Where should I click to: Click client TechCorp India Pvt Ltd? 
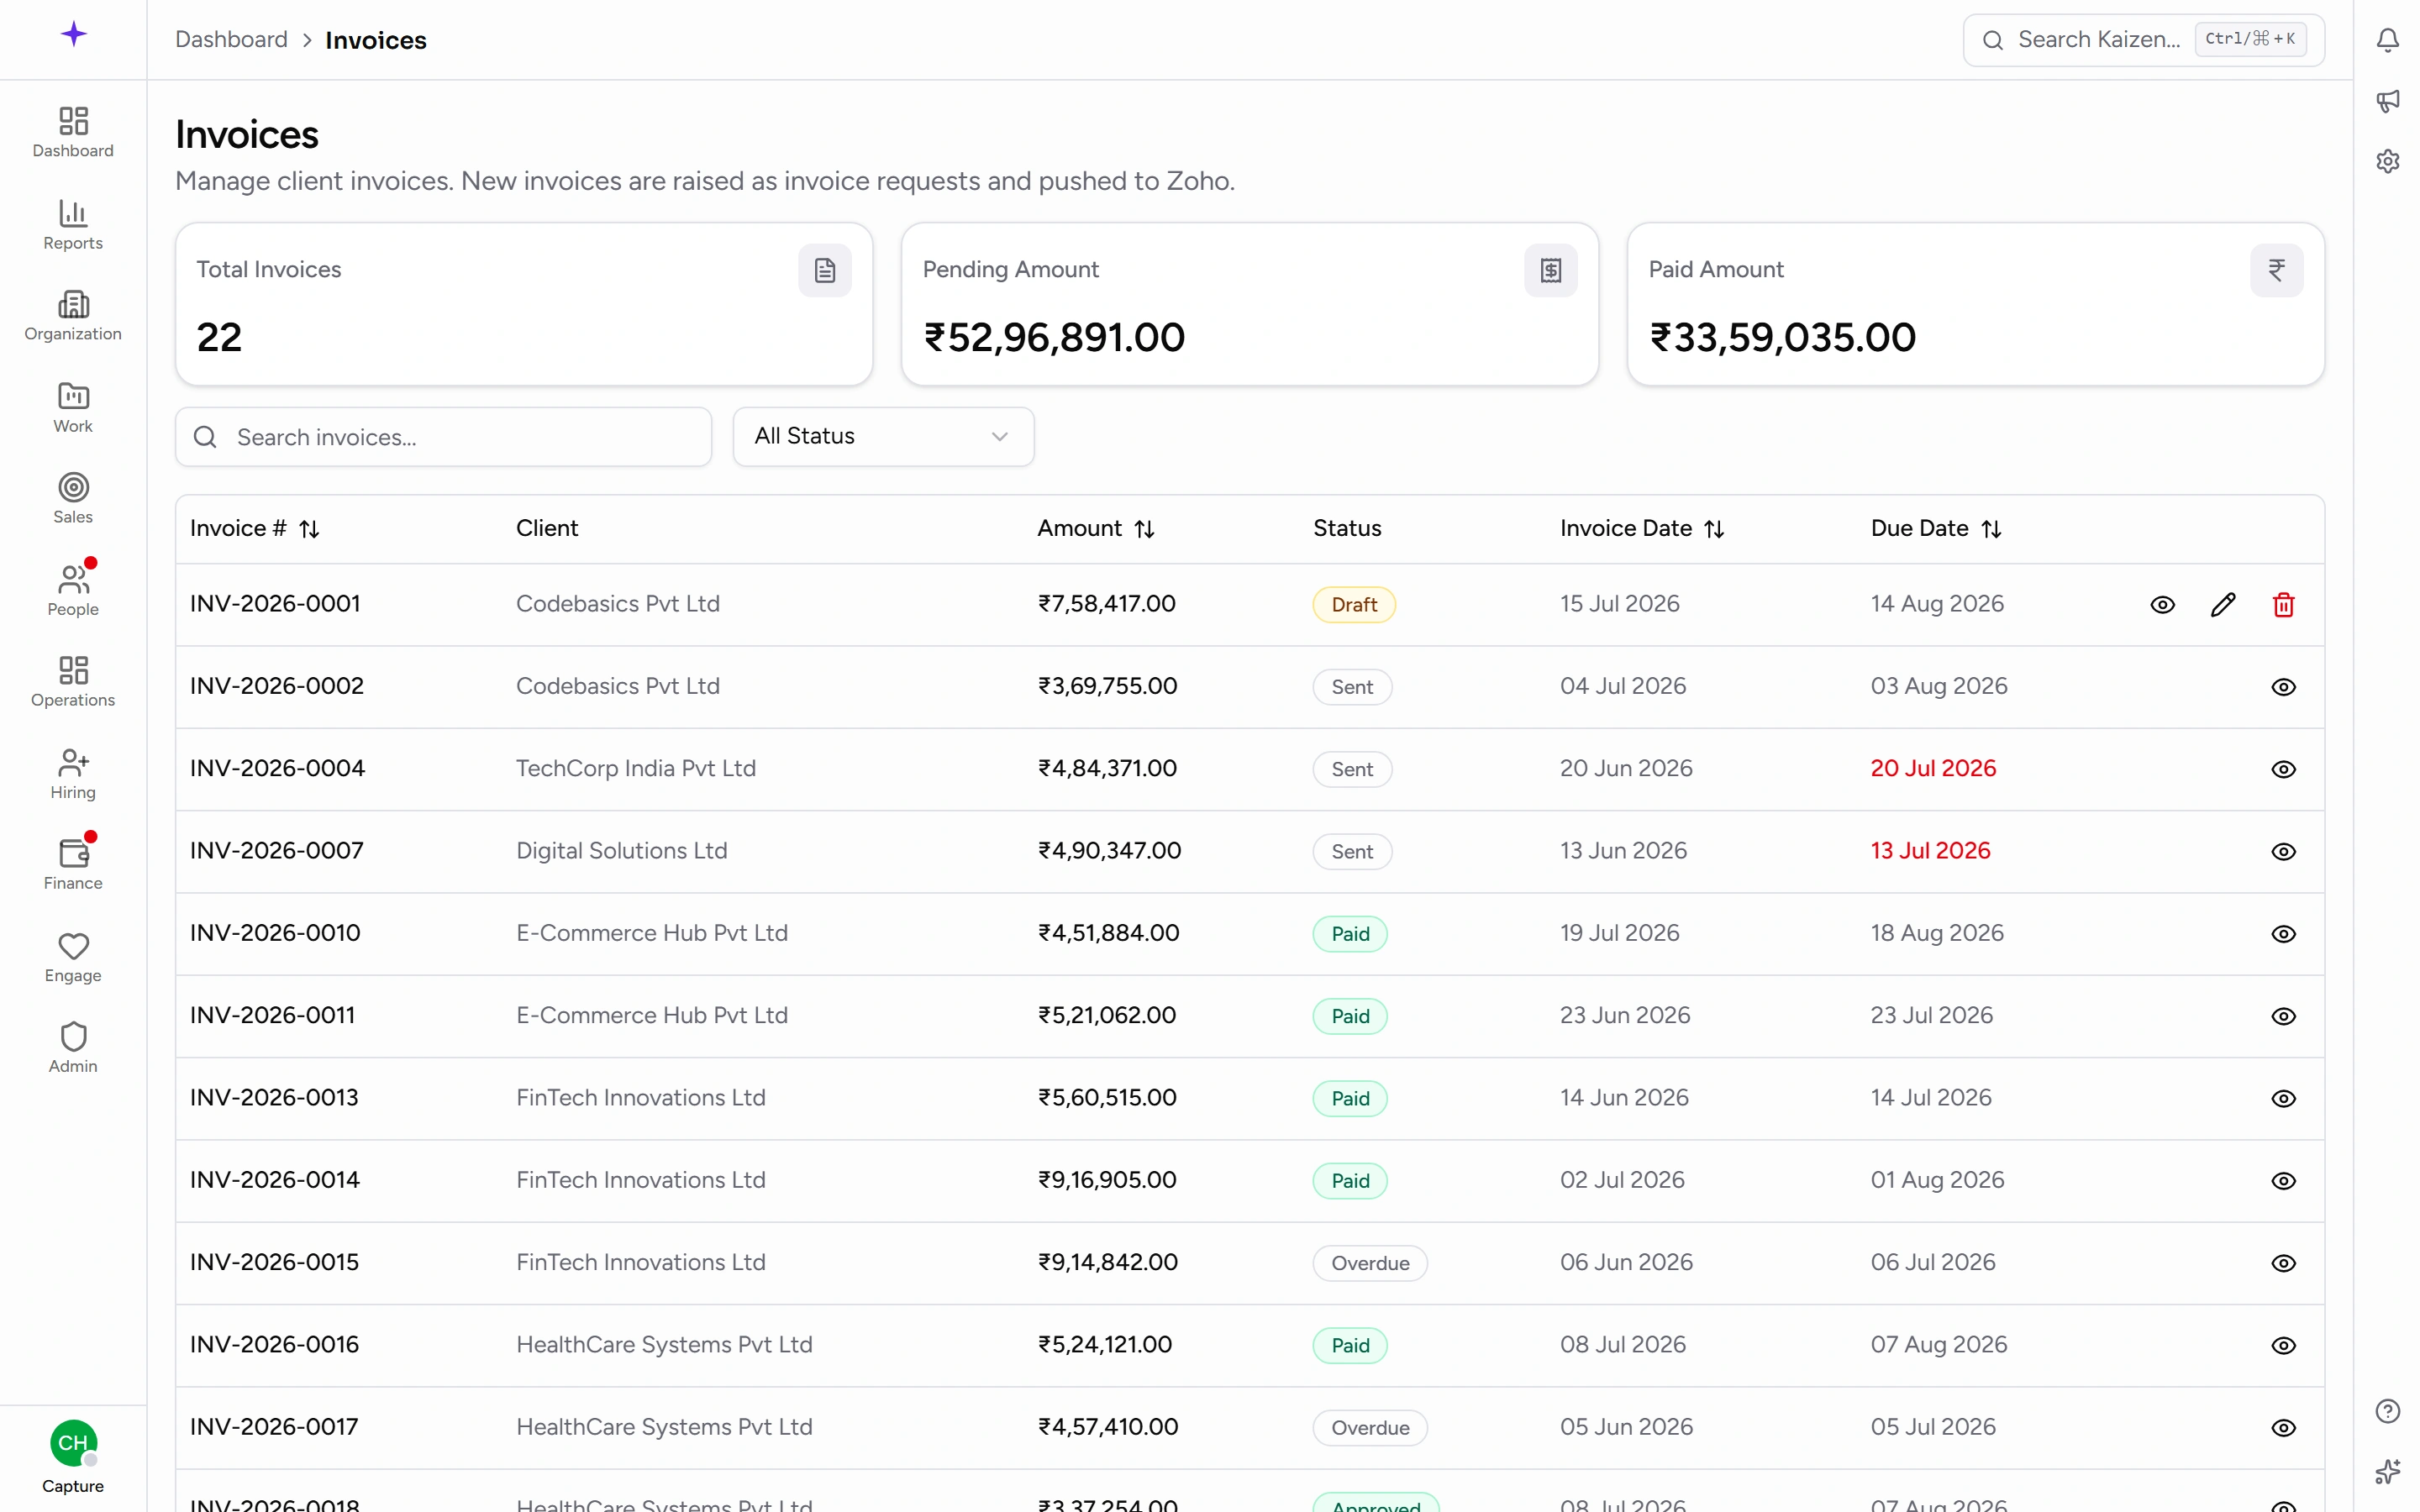pyautogui.click(x=636, y=768)
